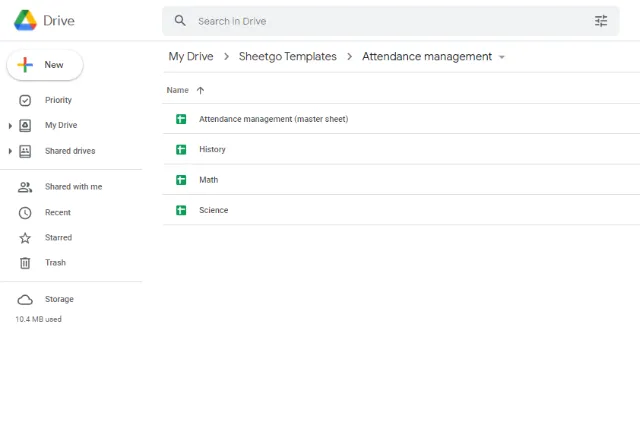Click the Priority checkmark icon
The image size is (640, 440).
pos(25,100)
